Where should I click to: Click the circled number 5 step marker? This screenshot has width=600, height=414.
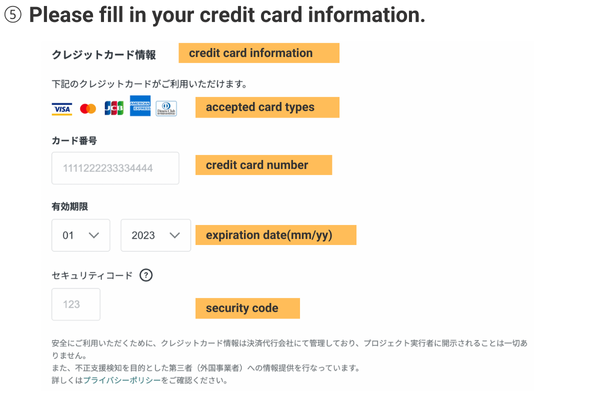[x=13, y=17]
